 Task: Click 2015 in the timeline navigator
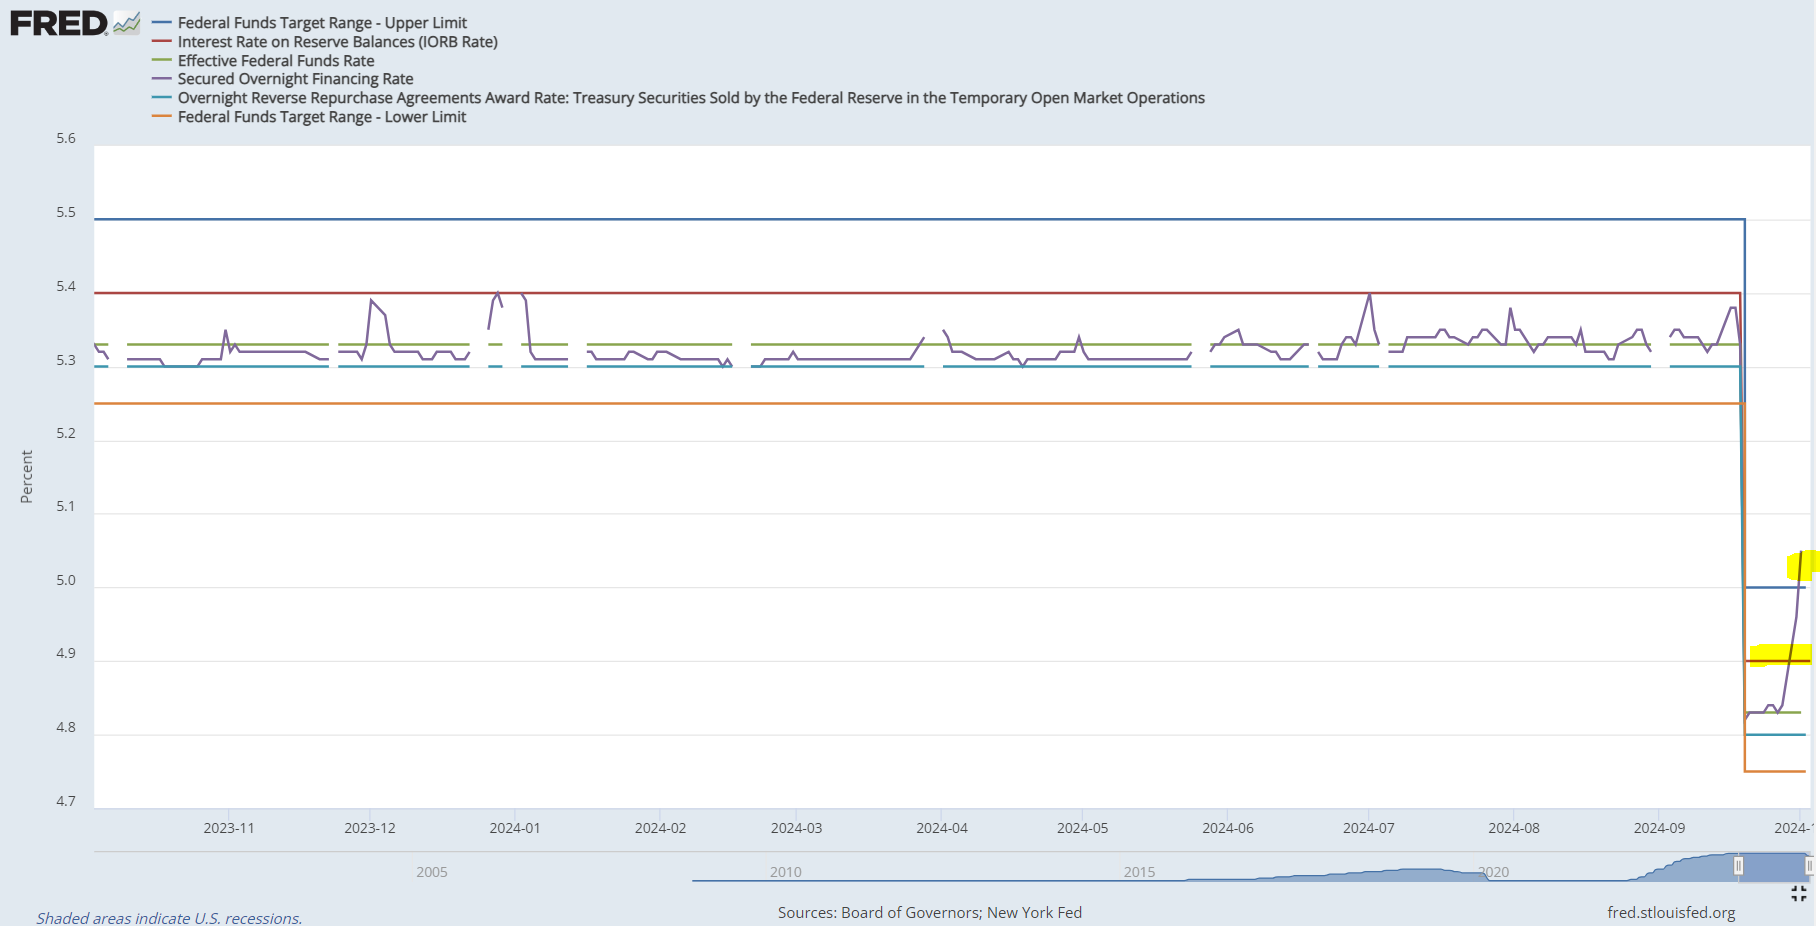pos(1139,872)
